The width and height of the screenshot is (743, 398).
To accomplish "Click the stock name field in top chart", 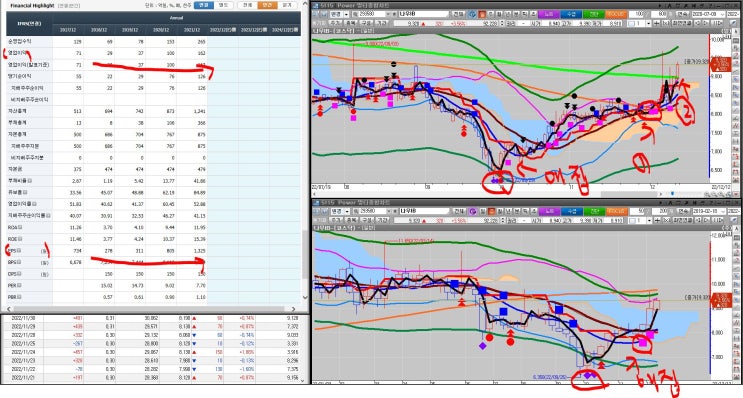I will (424, 14).
